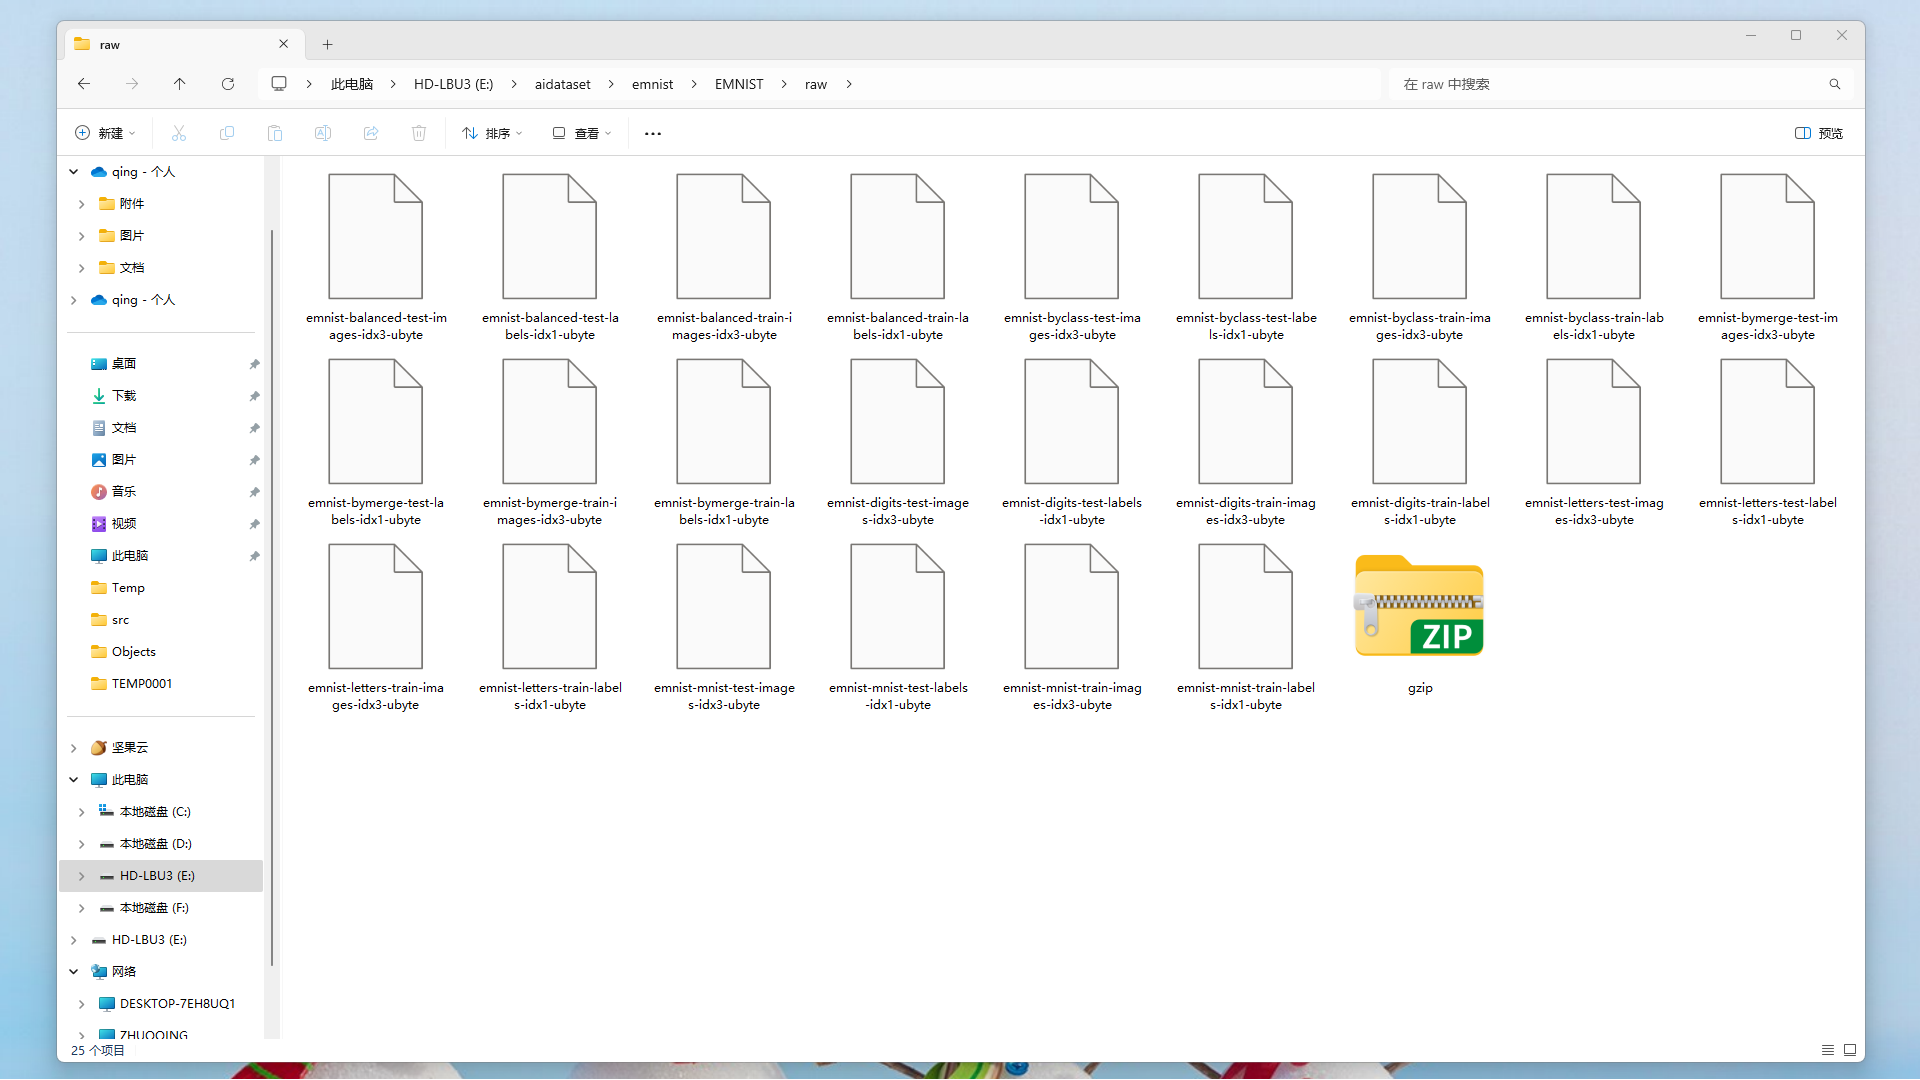Switch to large icons view in status bar

(1850, 1050)
